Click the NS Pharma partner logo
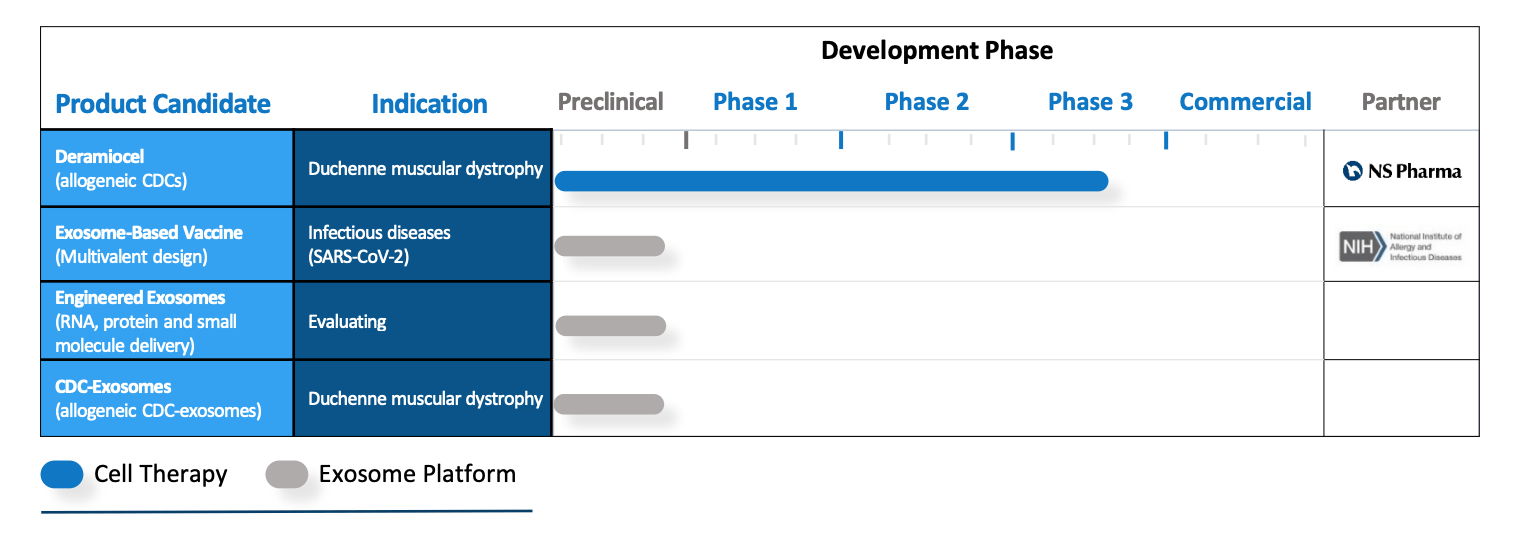1538x550 pixels. pyautogui.click(x=1401, y=171)
